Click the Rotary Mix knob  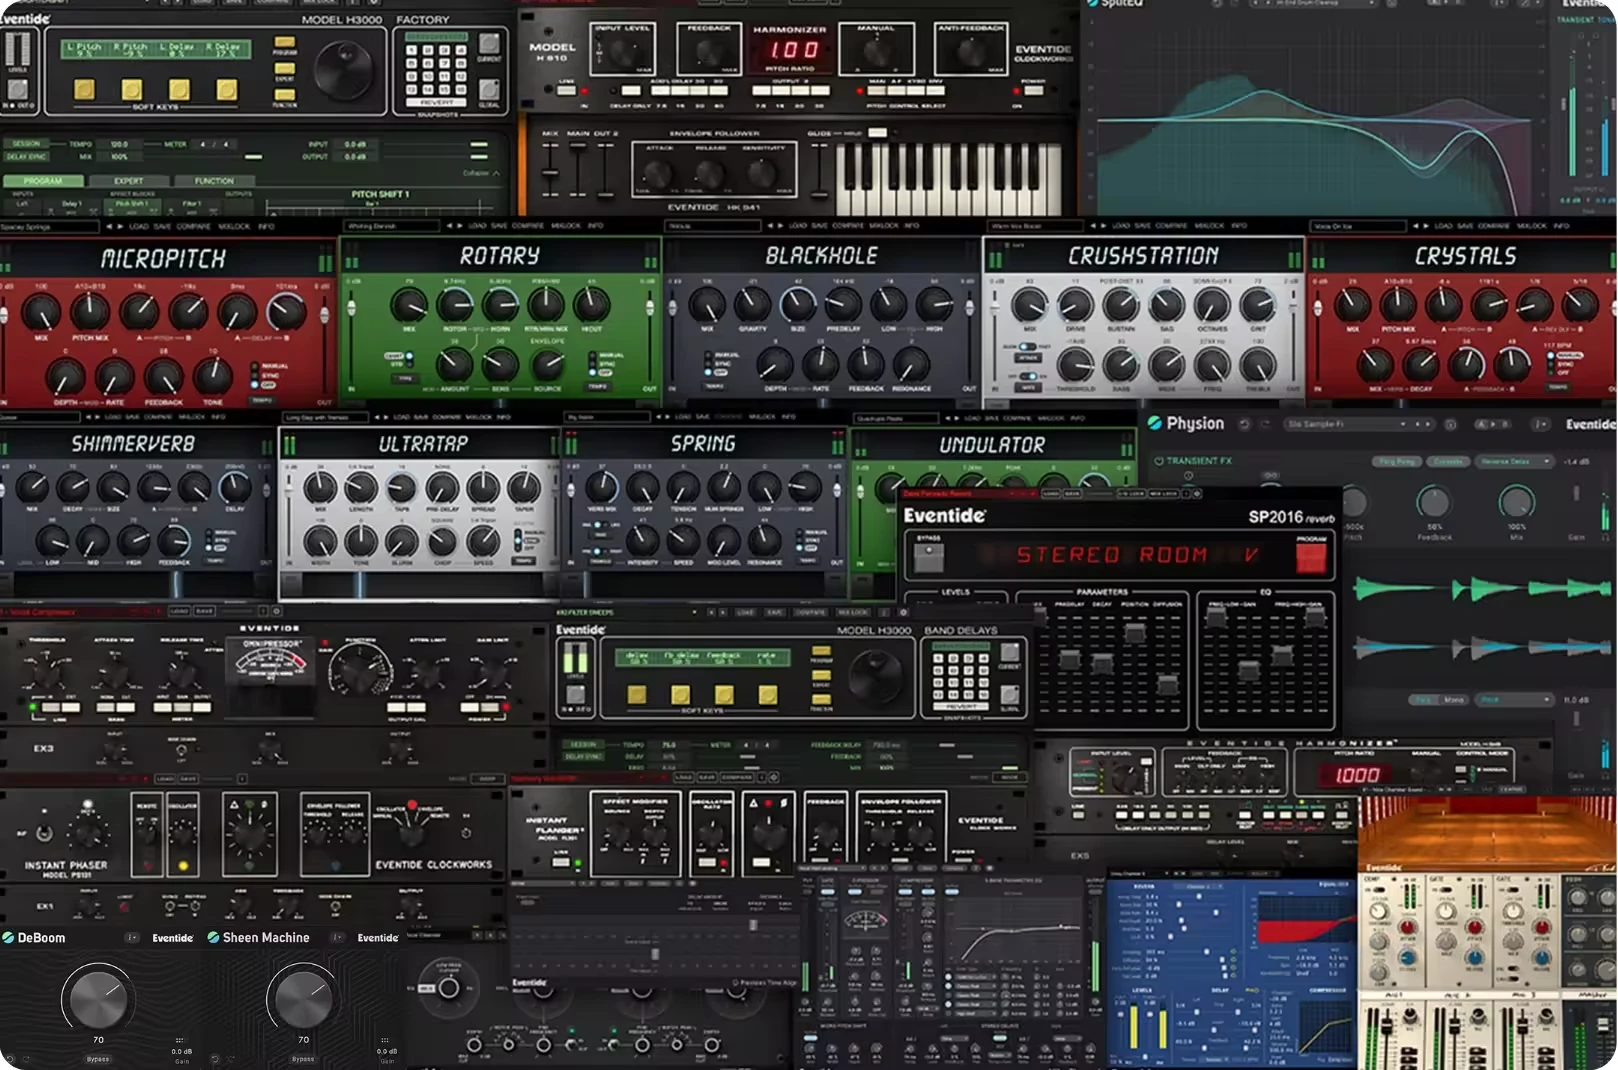pos(408,304)
